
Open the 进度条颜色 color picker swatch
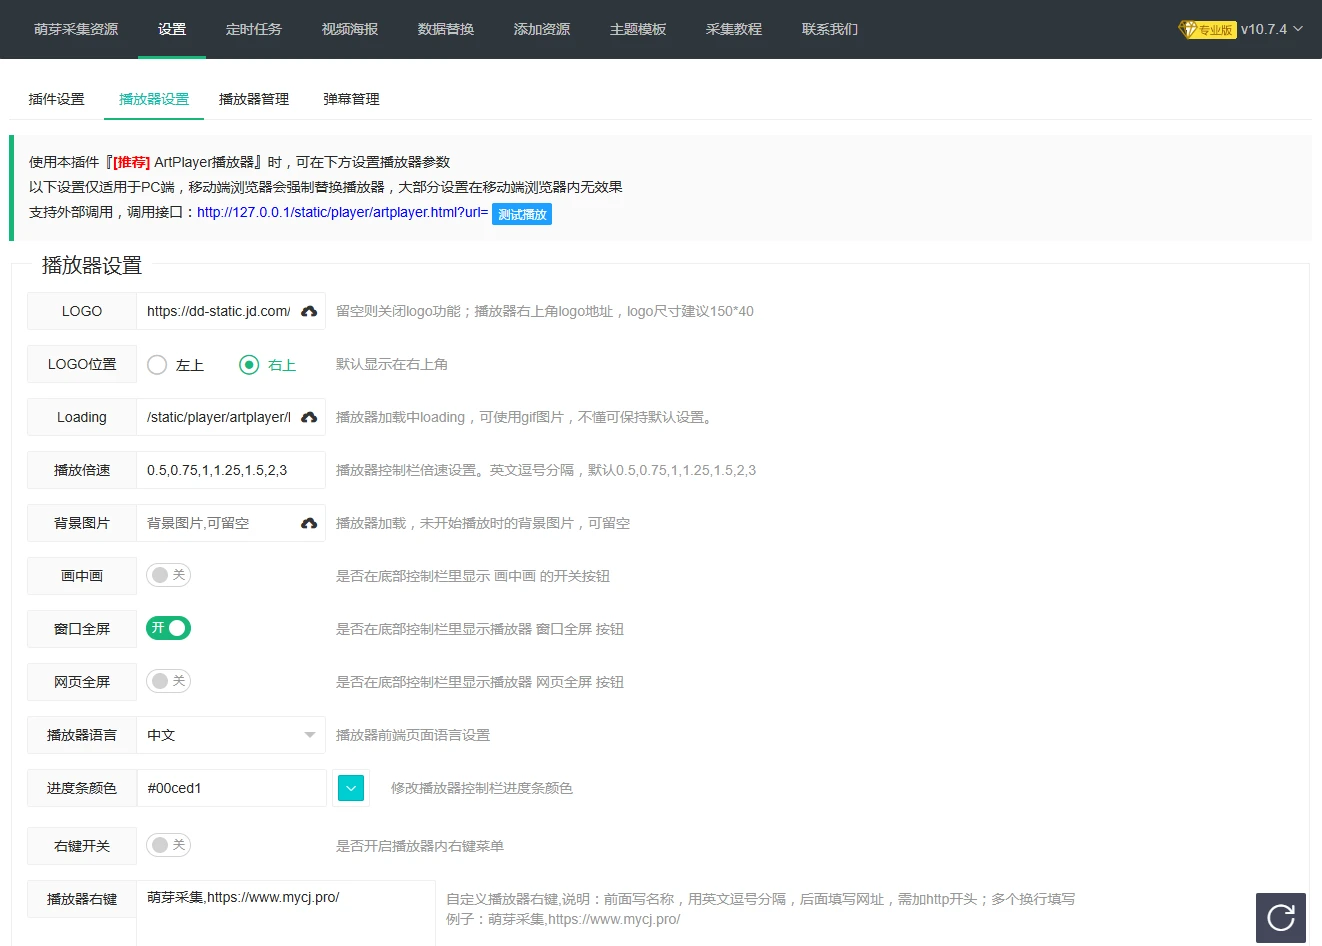click(351, 788)
